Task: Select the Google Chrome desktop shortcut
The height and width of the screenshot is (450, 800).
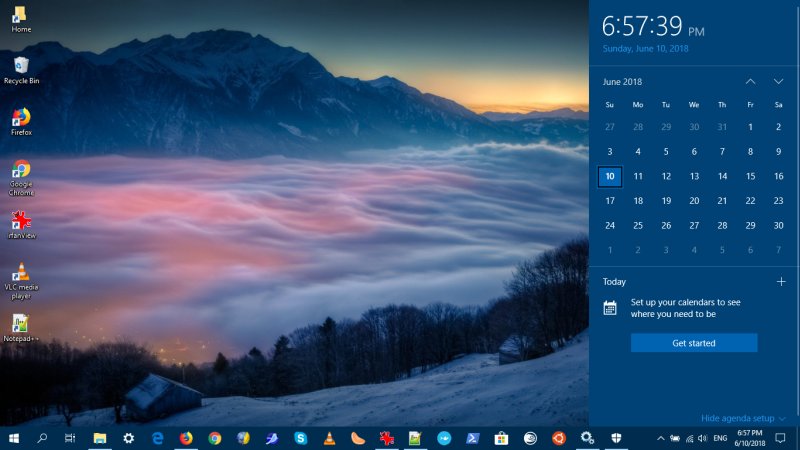Action: (21, 178)
